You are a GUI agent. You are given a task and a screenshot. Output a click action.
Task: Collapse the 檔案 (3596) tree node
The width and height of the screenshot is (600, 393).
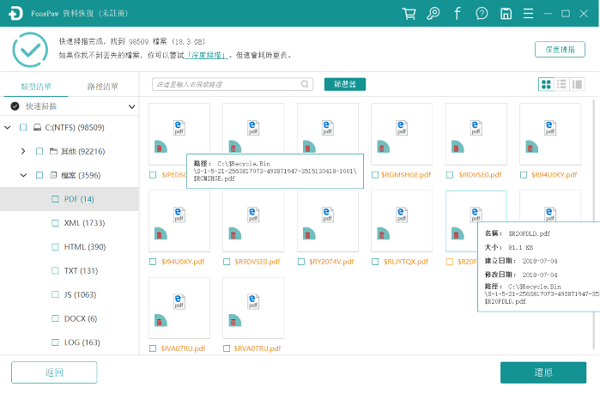tap(23, 175)
